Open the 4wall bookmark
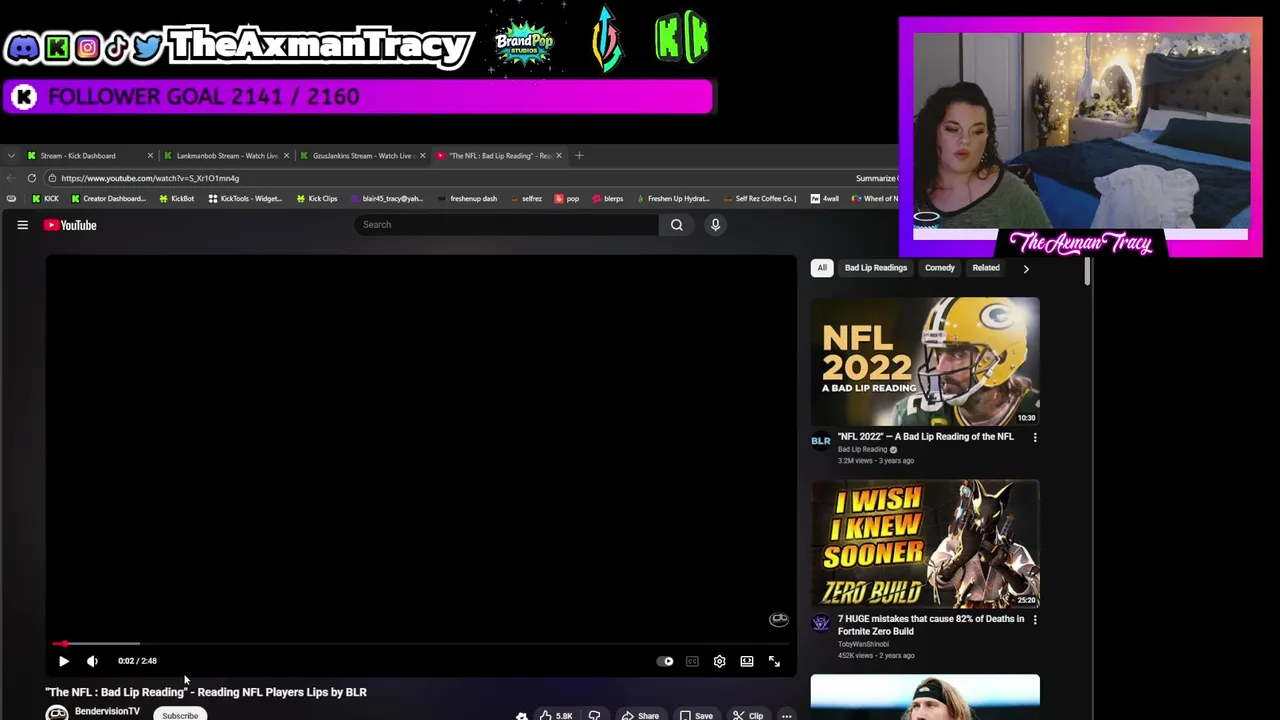1280x720 pixels. [825, 199]
